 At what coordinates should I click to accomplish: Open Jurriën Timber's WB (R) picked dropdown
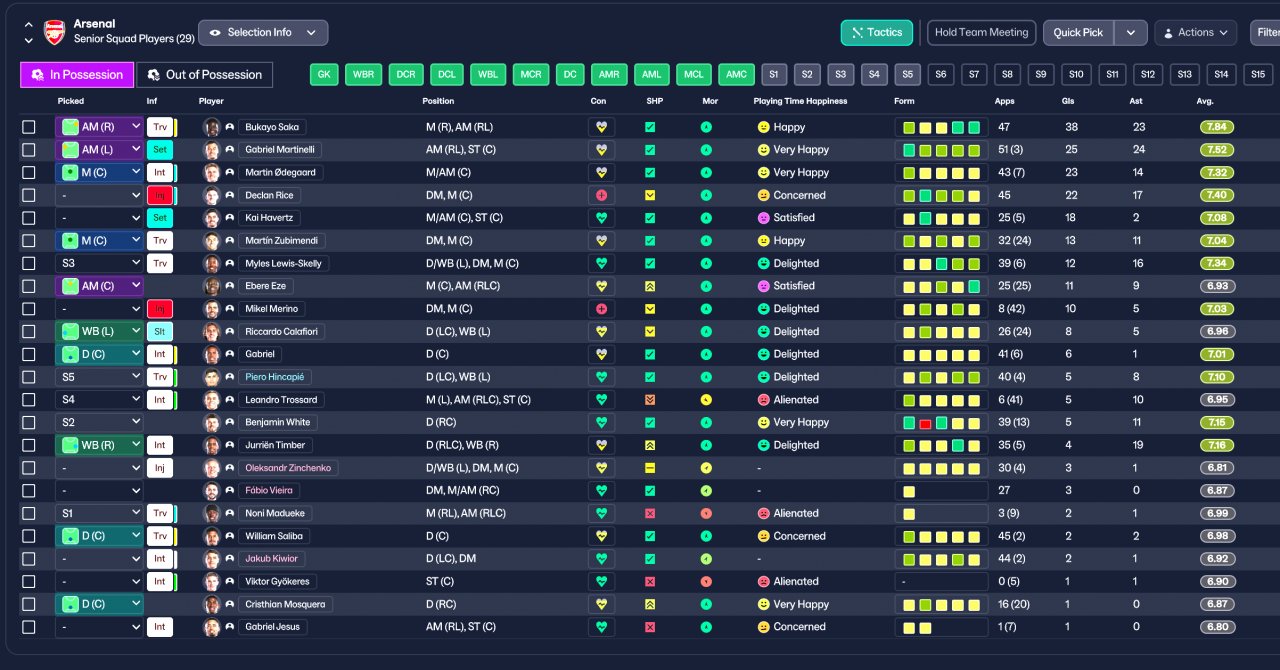99,445
